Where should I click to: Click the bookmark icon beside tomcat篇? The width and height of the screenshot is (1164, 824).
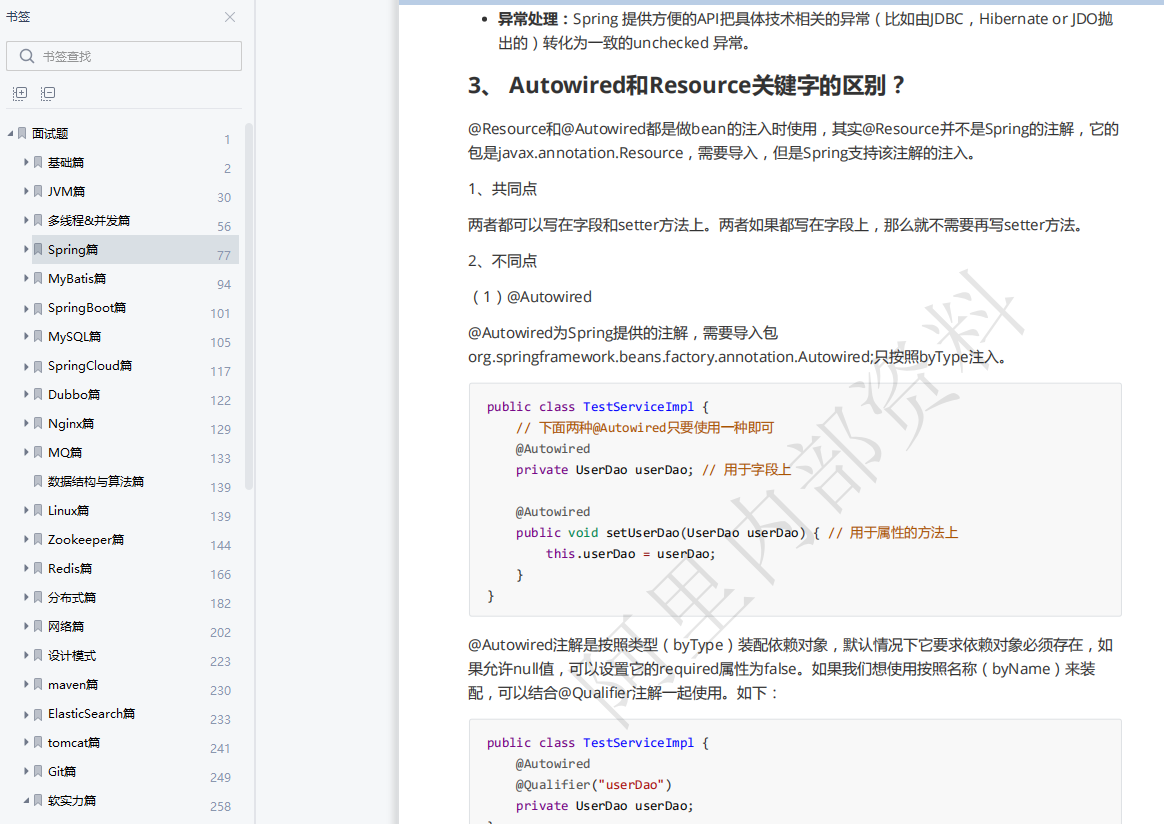[x=38, y=742]
